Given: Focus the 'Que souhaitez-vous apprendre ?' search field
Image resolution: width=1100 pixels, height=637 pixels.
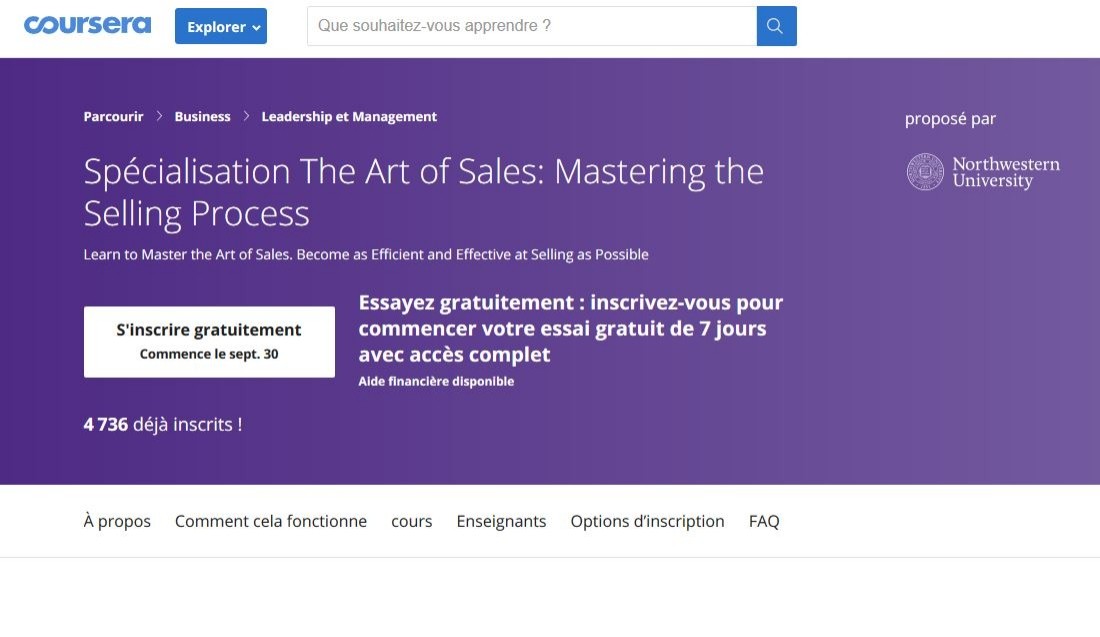Looking at the screenshot, I should (532, 26).
